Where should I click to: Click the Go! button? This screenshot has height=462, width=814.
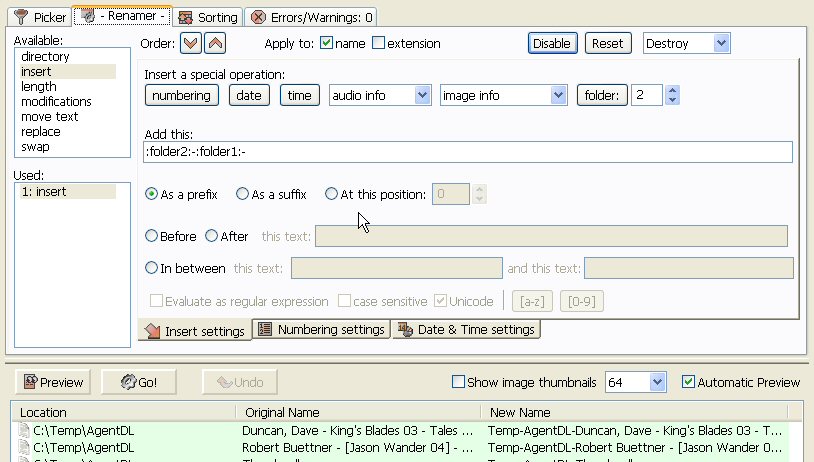[x=139, y=382]
